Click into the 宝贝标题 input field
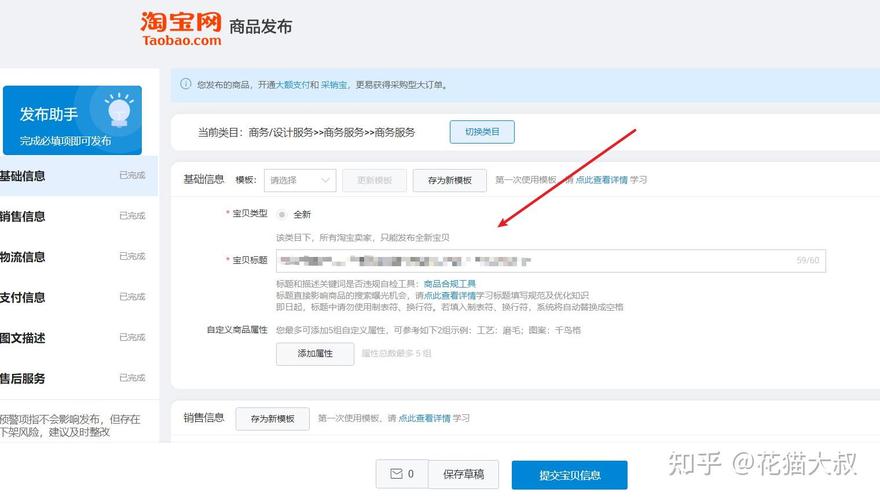Image resolution: width=880 pixels, height=500 pixels. pyautogui.click(x=550, y=261)
